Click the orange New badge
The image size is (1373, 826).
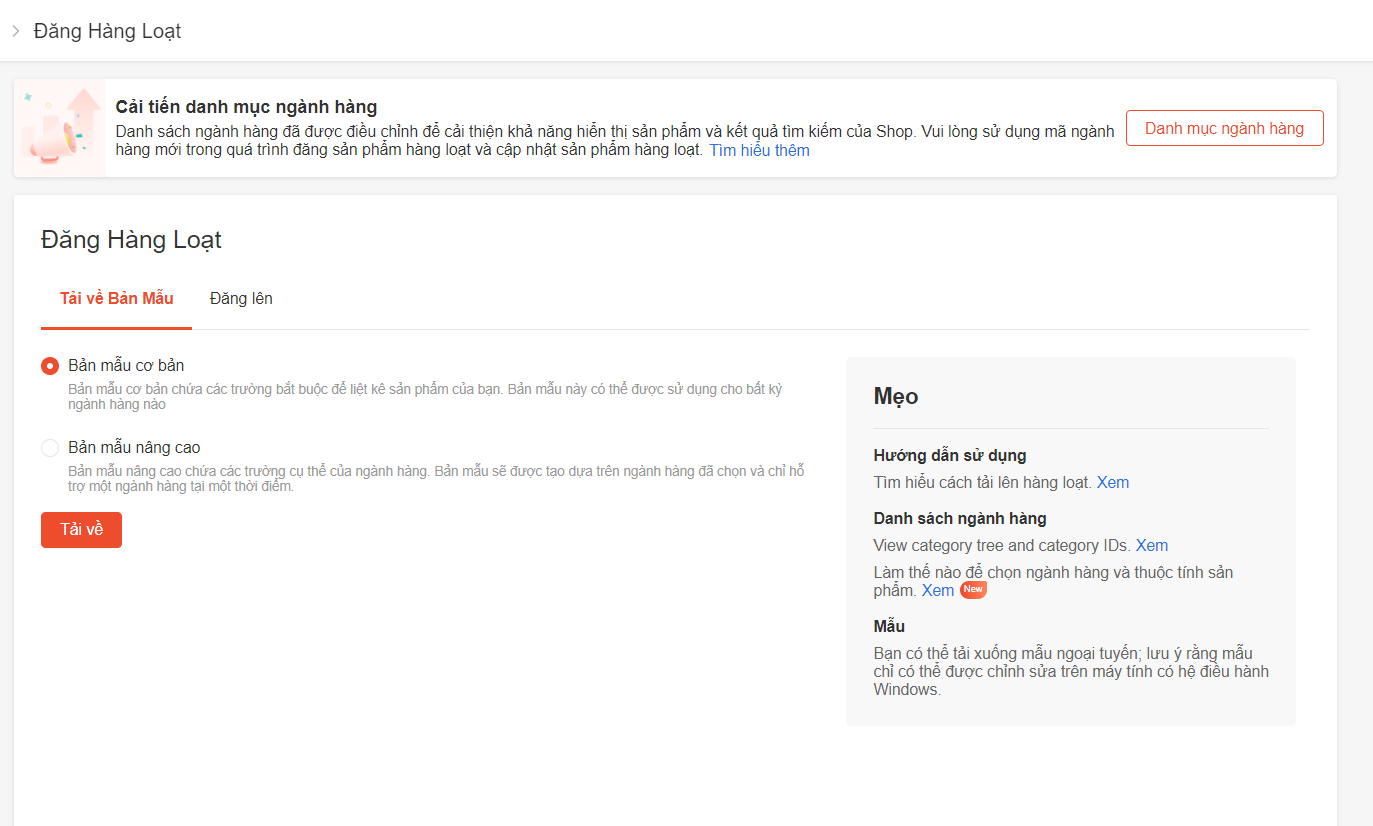pos(973,590)
